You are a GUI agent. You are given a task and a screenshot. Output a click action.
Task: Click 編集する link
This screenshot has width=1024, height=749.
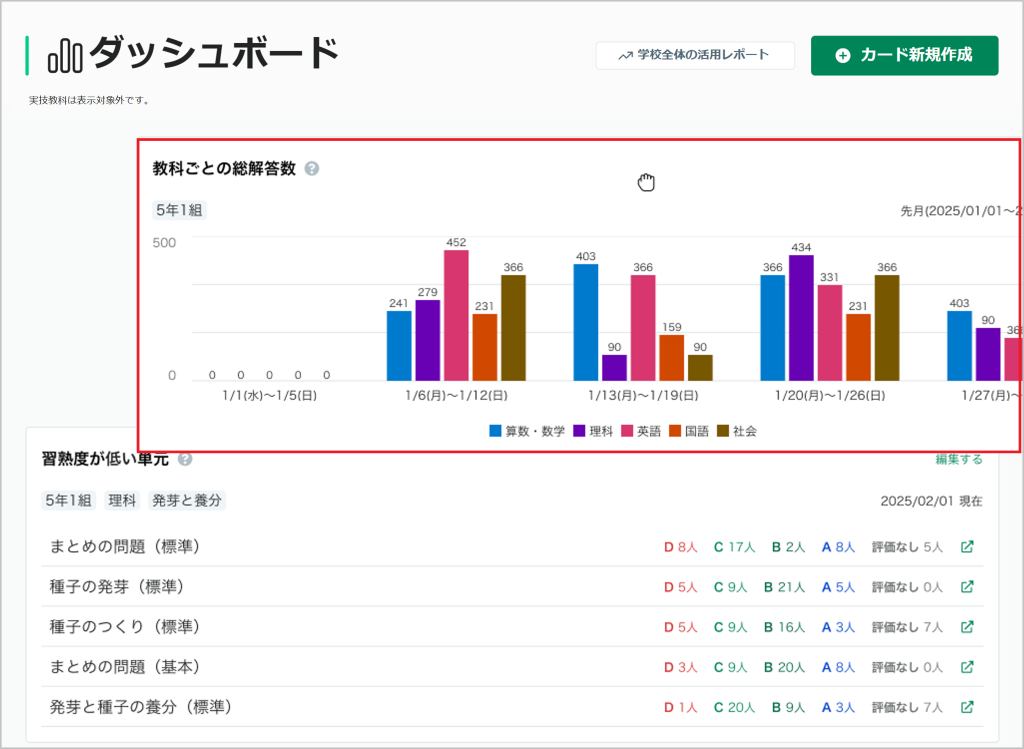(x=959, y=459)
